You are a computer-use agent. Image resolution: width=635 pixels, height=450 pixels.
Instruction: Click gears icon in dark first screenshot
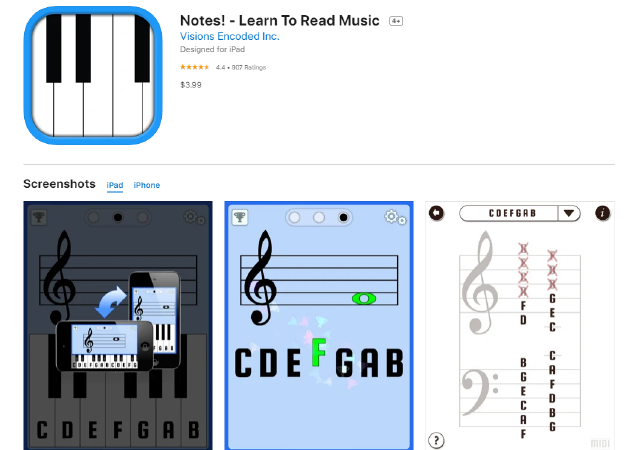pyautogui.click(x=195, y=218)
